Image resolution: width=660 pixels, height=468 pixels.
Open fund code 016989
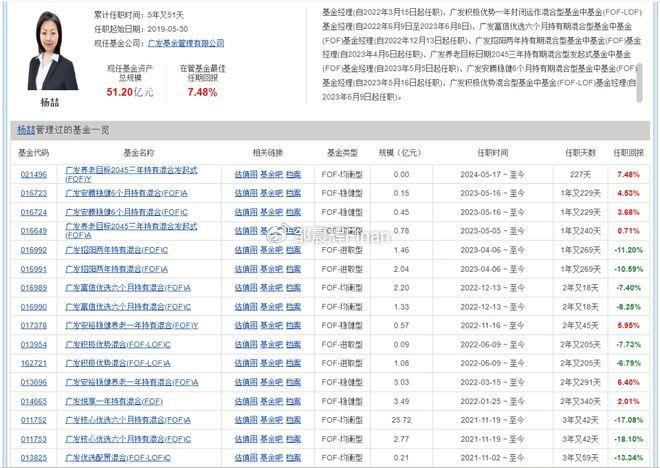[x=34, y=288]
